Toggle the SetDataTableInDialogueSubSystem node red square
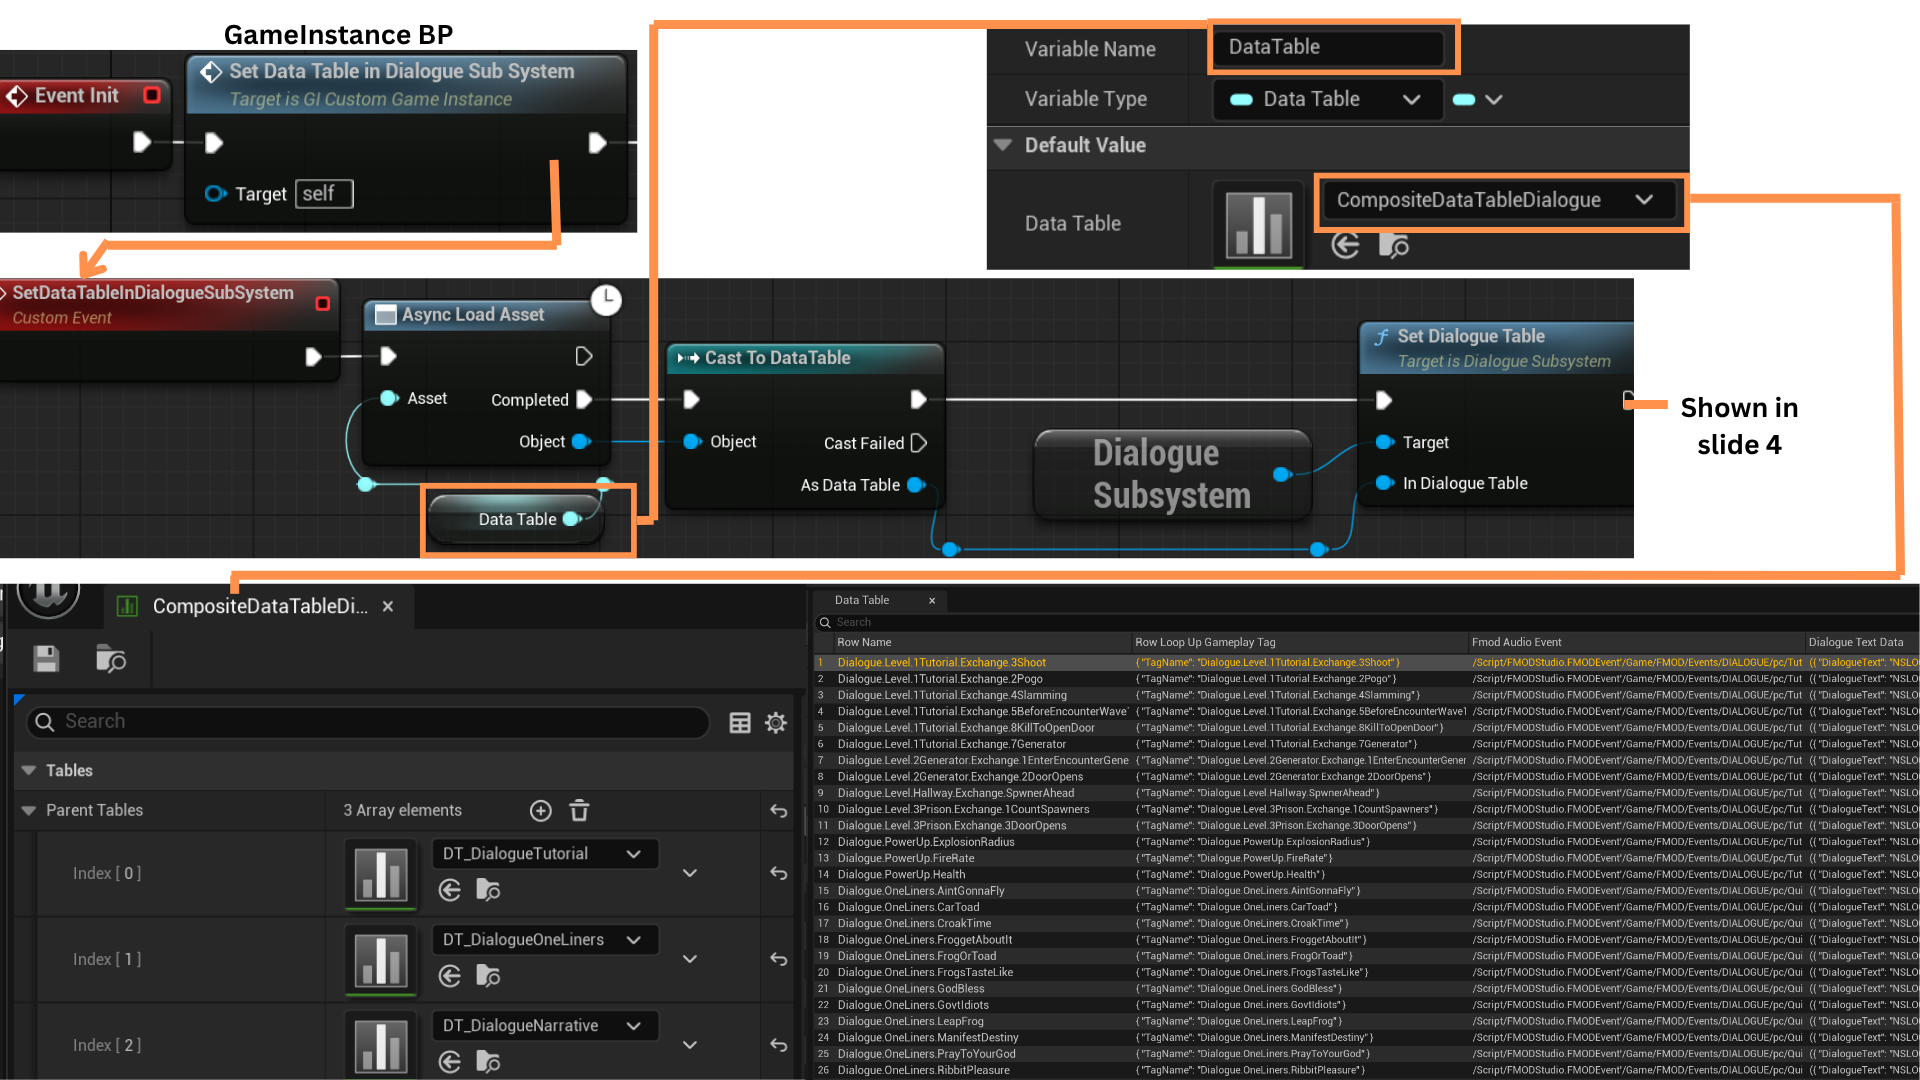1920x1080 pixels. (322, 303)
